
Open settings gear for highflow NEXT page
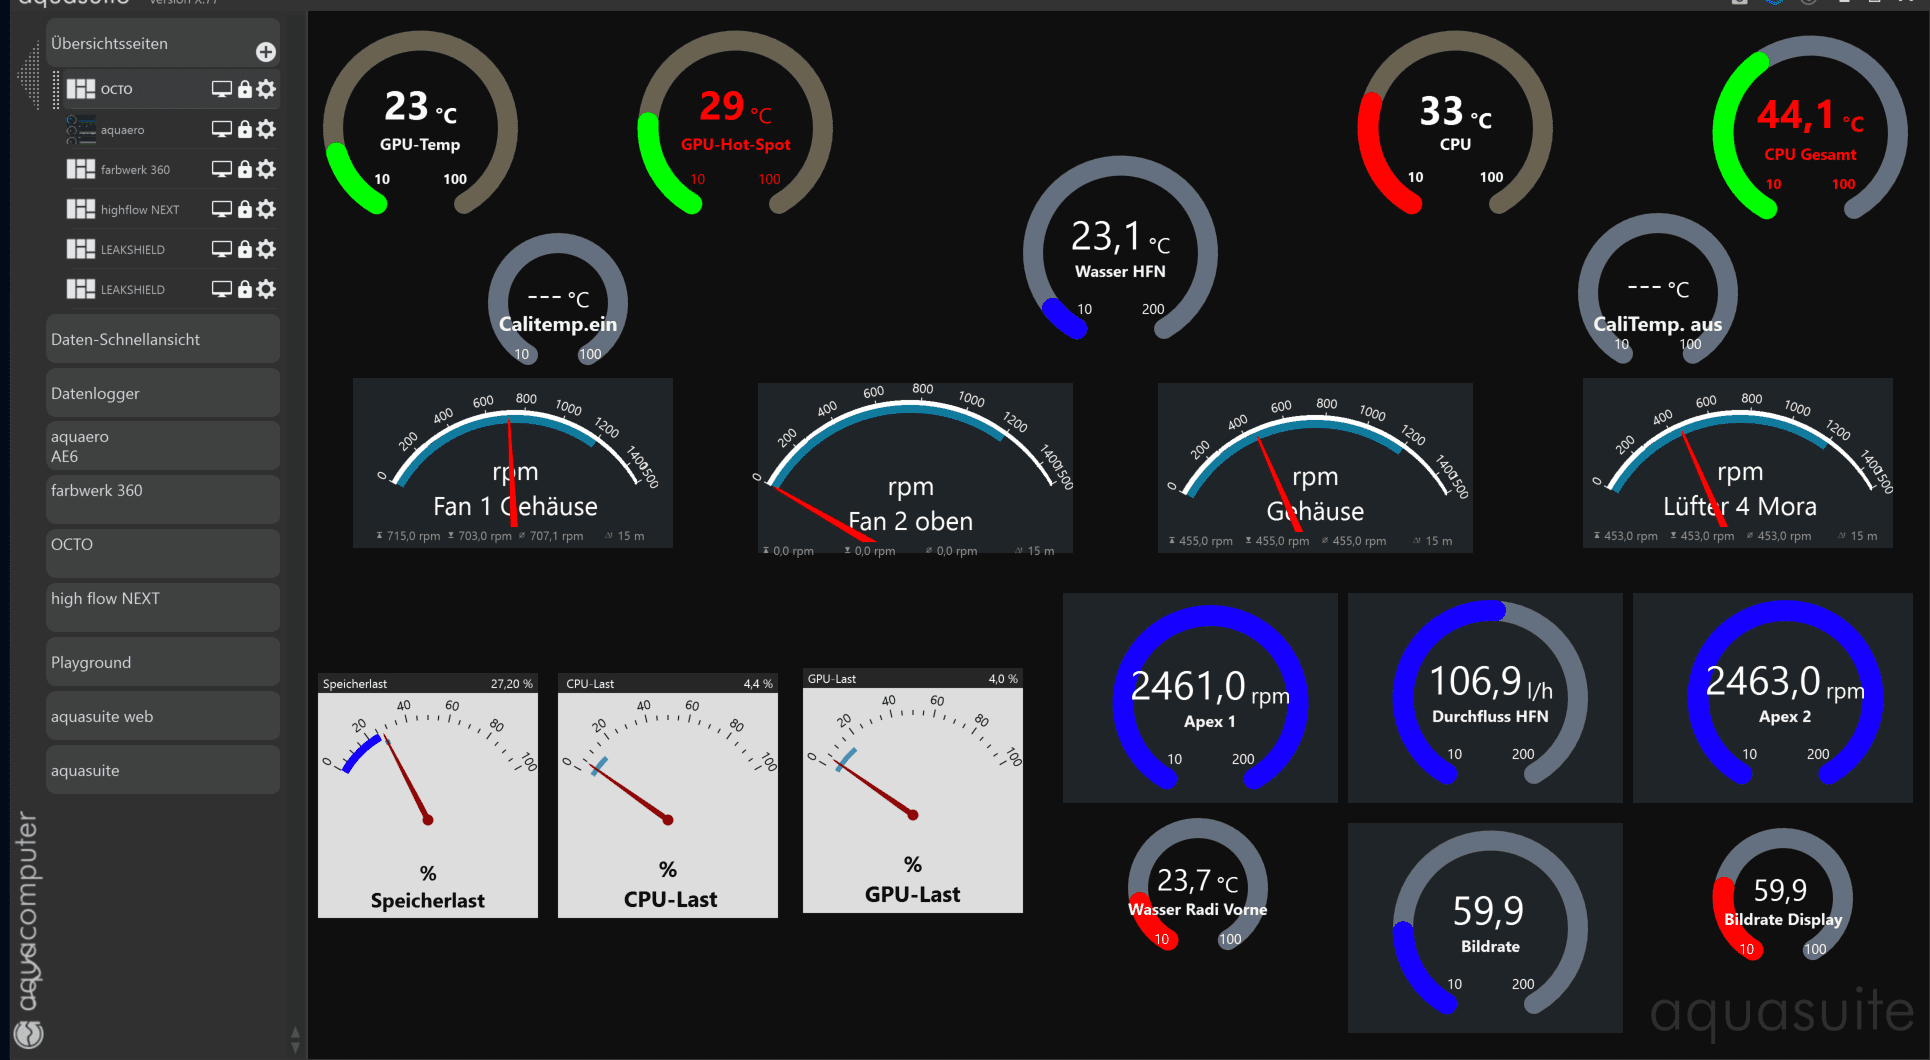(266, 209)
